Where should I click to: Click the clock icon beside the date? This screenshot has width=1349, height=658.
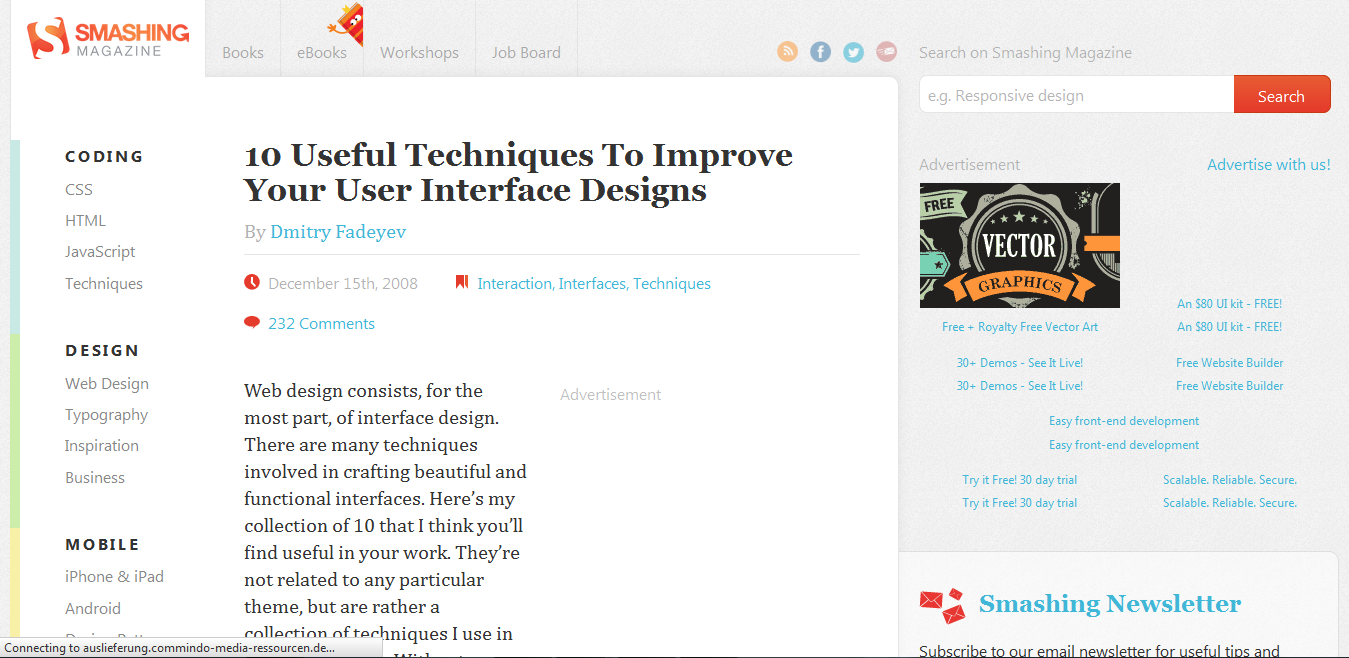(x=252, y=281)
